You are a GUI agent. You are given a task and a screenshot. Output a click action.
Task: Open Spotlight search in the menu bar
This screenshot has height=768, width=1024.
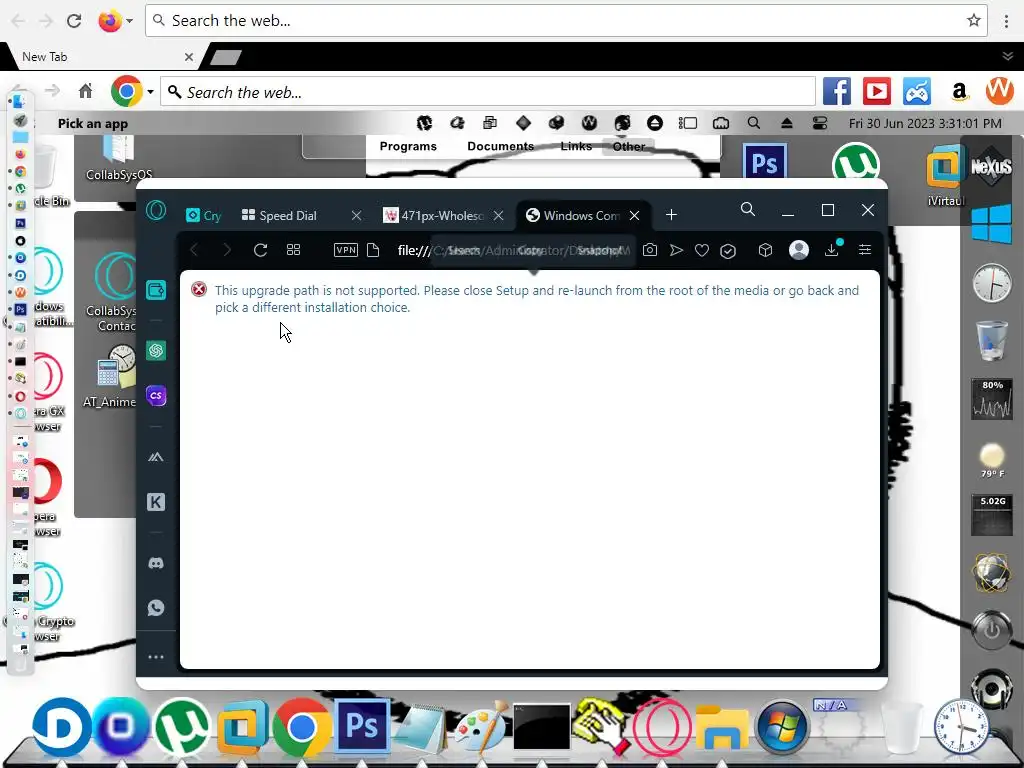[x=754, y=123]
